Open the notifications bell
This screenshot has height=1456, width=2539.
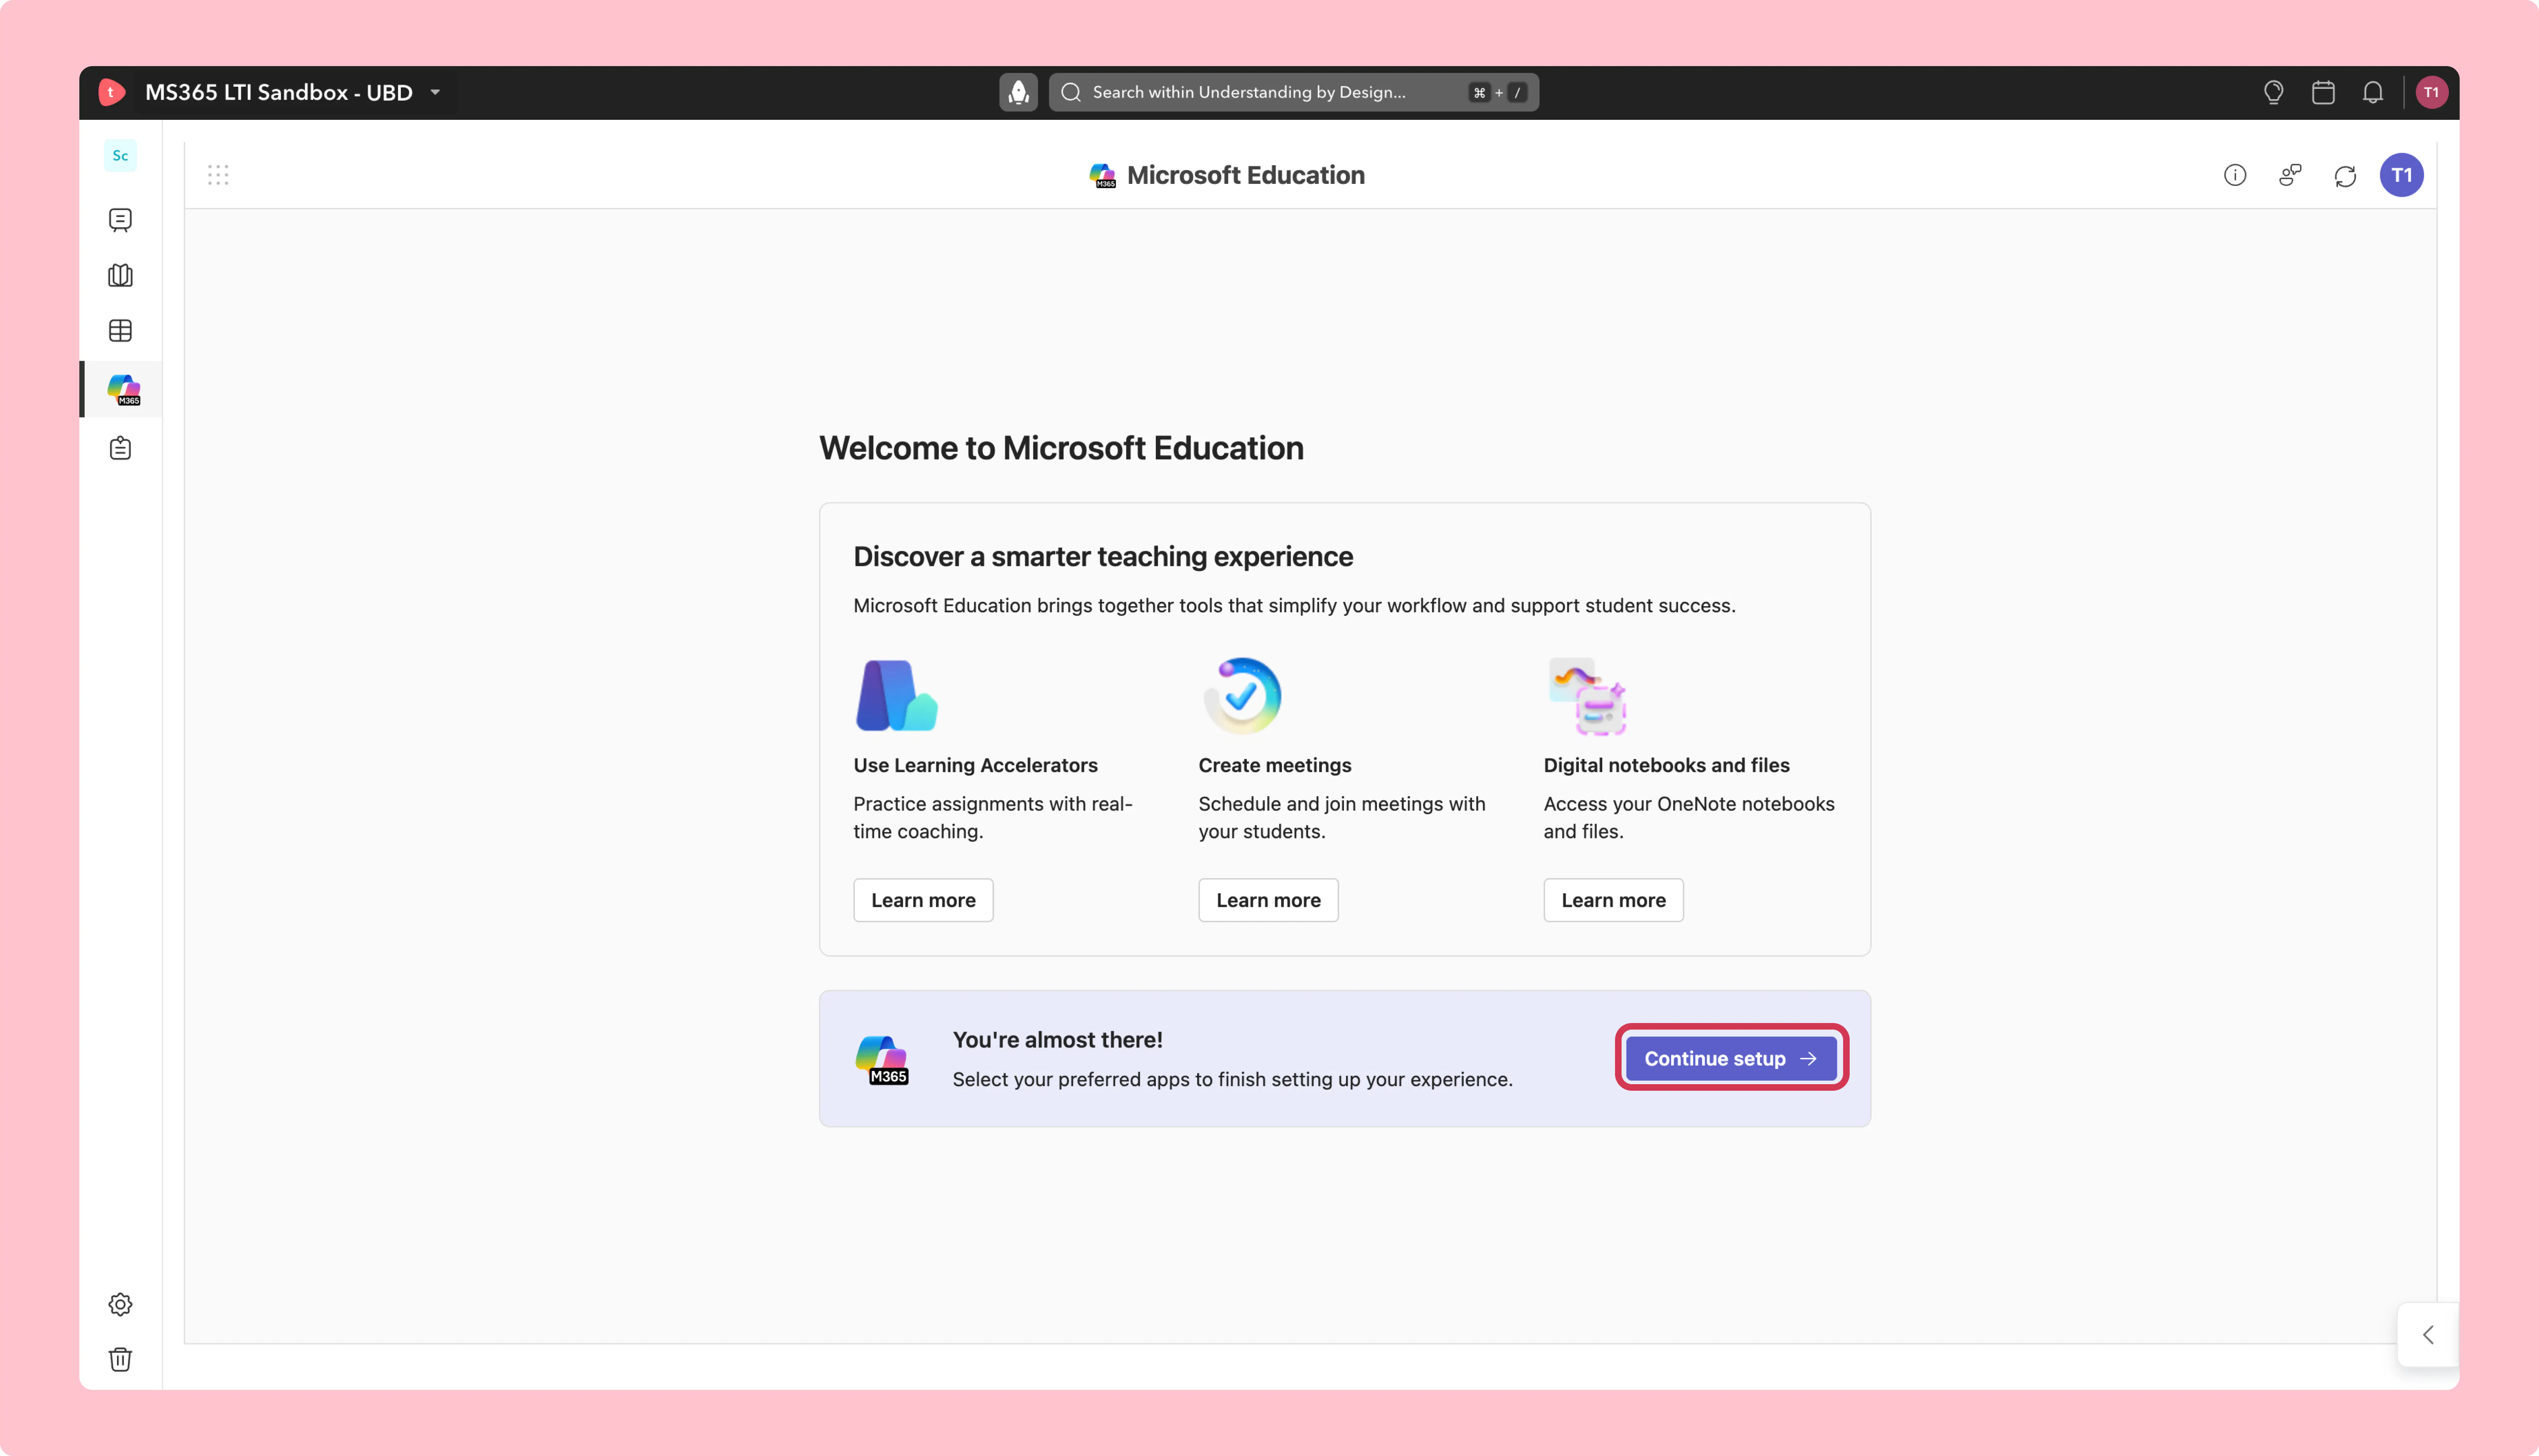pos(2373,92)
